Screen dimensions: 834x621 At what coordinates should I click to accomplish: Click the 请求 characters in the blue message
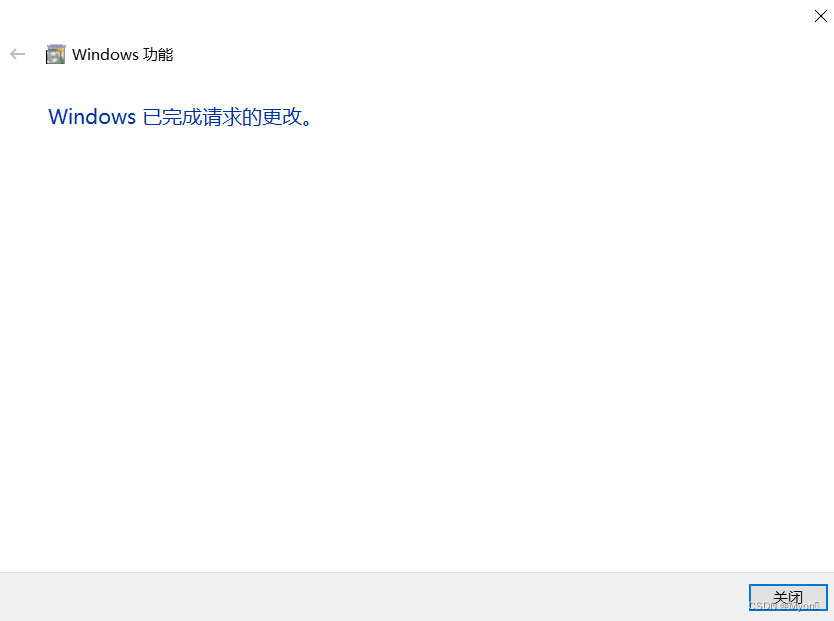coord(222,116)
